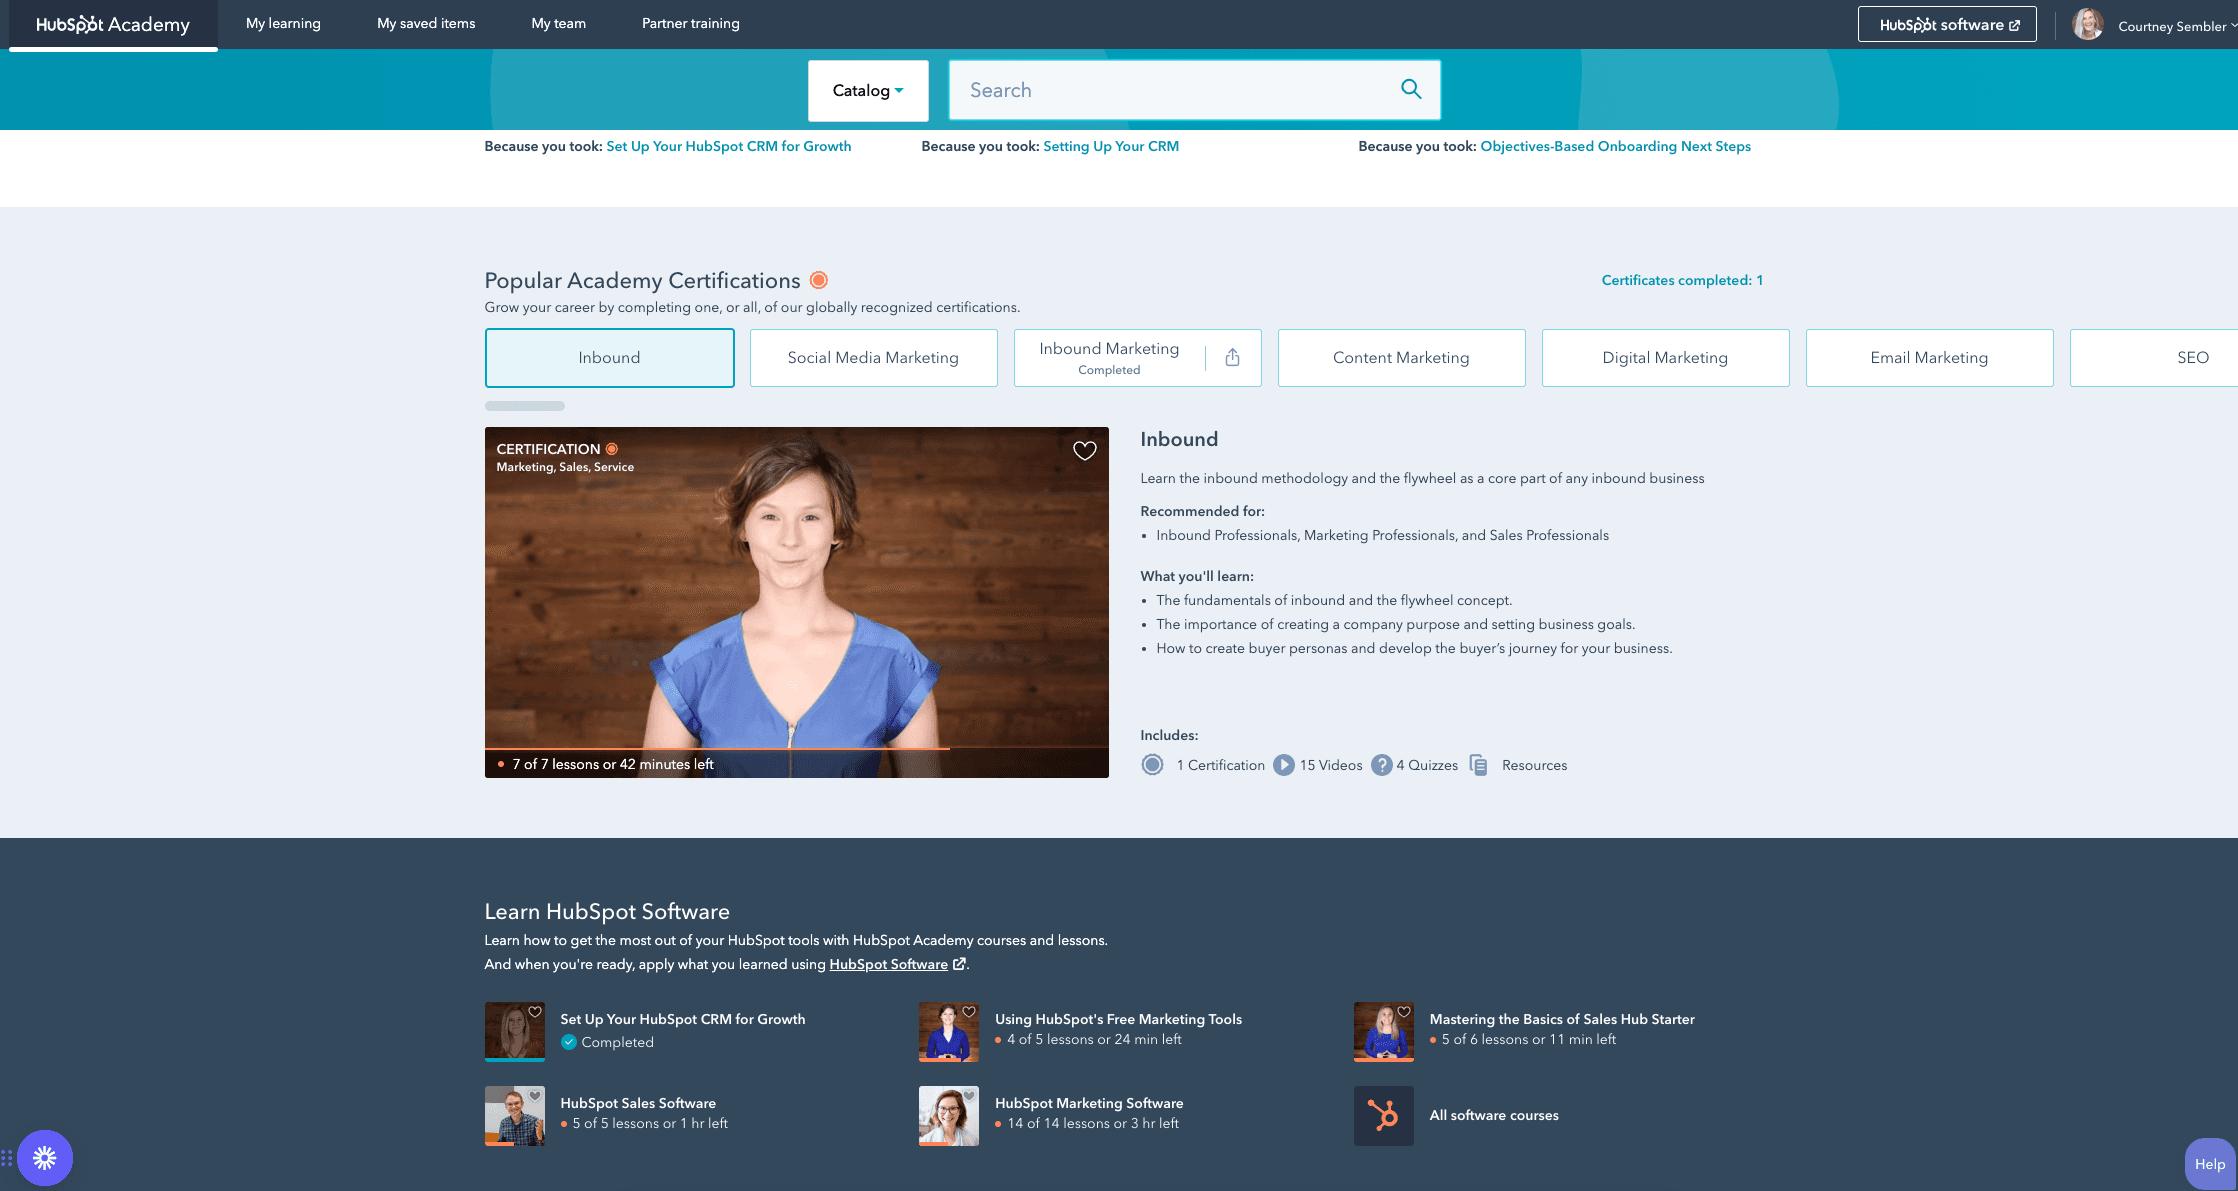The image size is (2238, 1191).
Task: Select the Inbound certification tab
Action: click(610, 358)
